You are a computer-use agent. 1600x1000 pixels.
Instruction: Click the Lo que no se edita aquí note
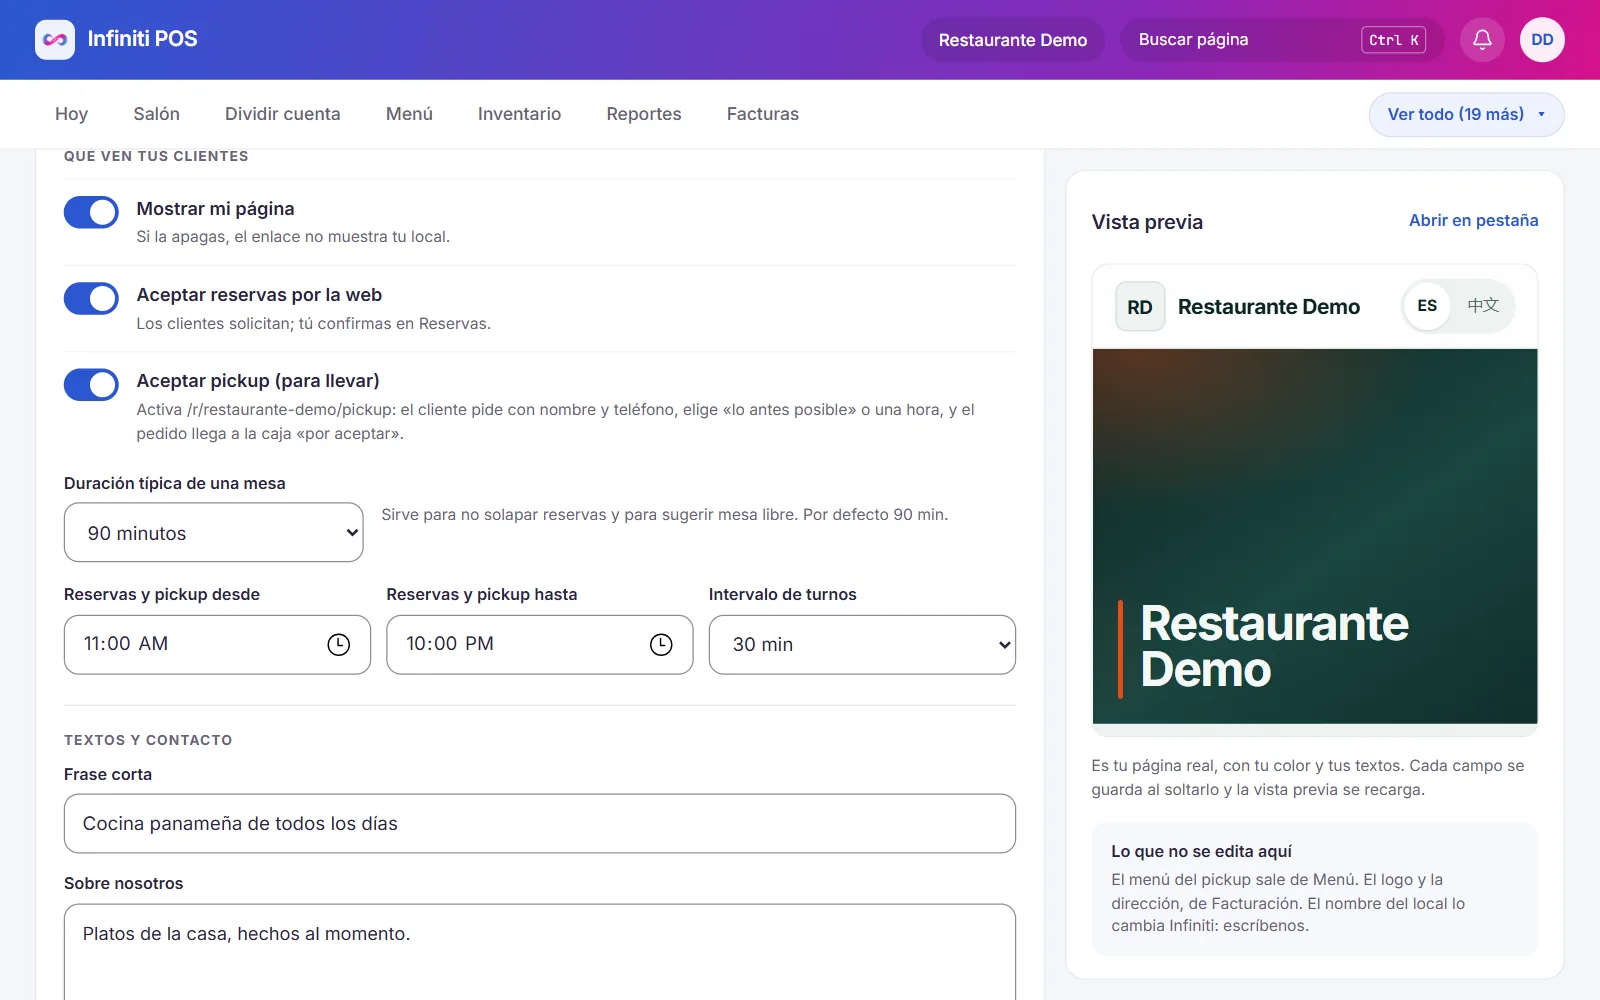click(x=1315, y=889)
